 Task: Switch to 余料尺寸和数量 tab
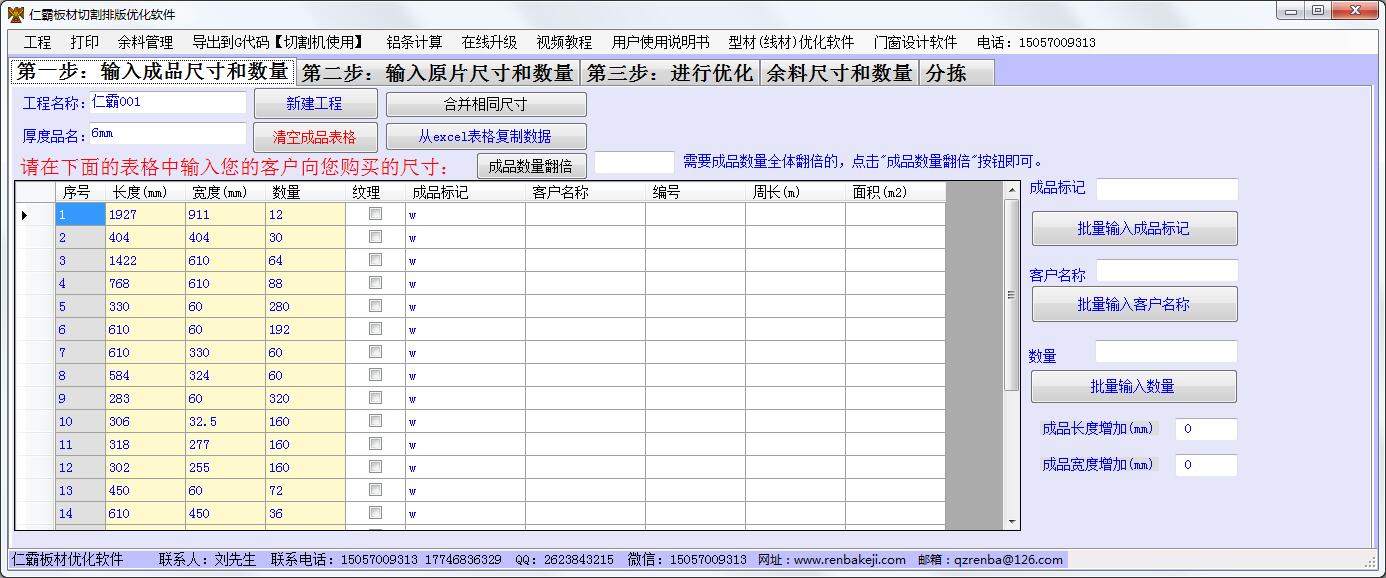840,73
